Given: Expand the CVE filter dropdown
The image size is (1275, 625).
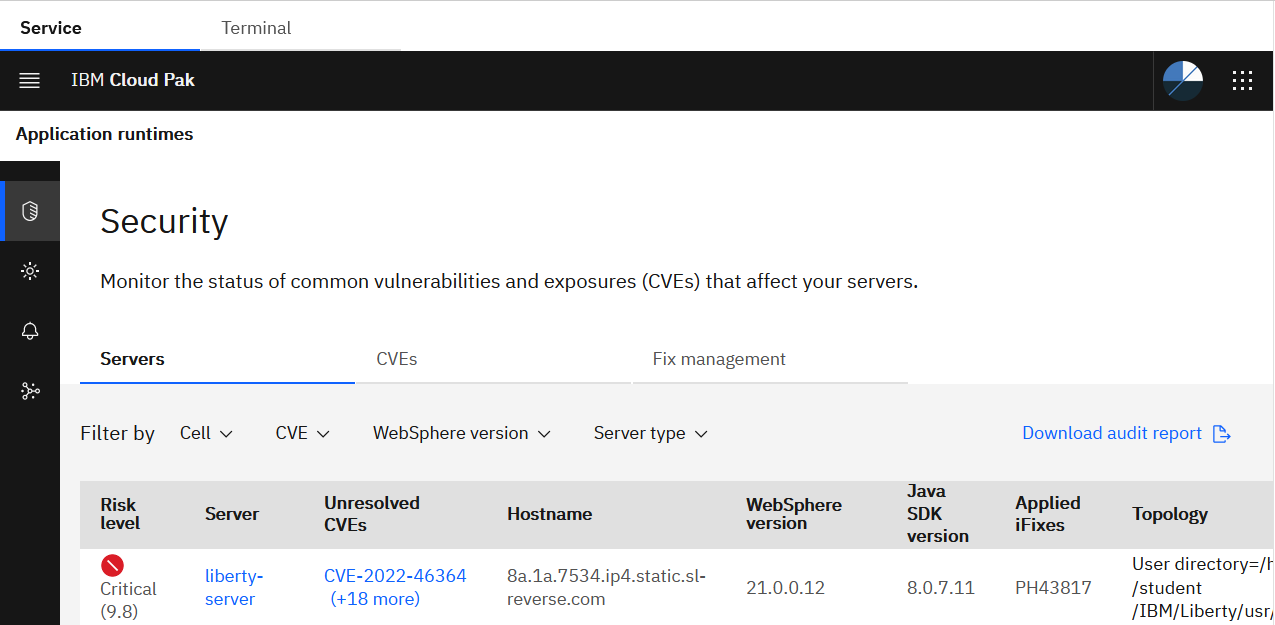Looking at the screenshot, I should 303,433.
